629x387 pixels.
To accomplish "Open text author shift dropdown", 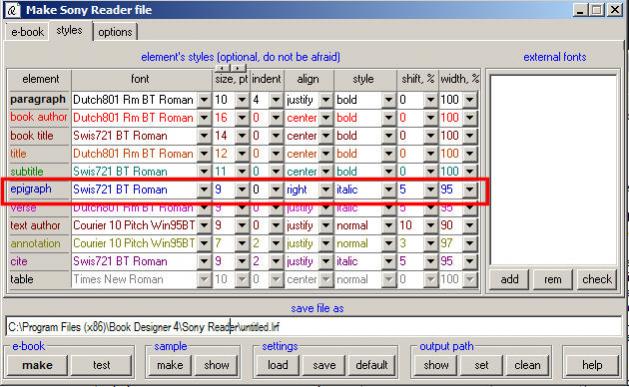I will tap(430, 225).
